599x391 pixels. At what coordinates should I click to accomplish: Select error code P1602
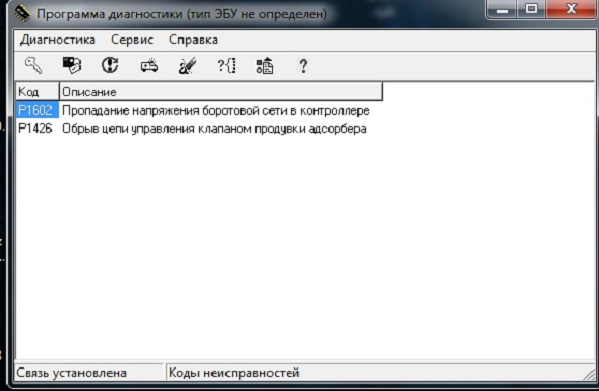(x=35, y=110)
